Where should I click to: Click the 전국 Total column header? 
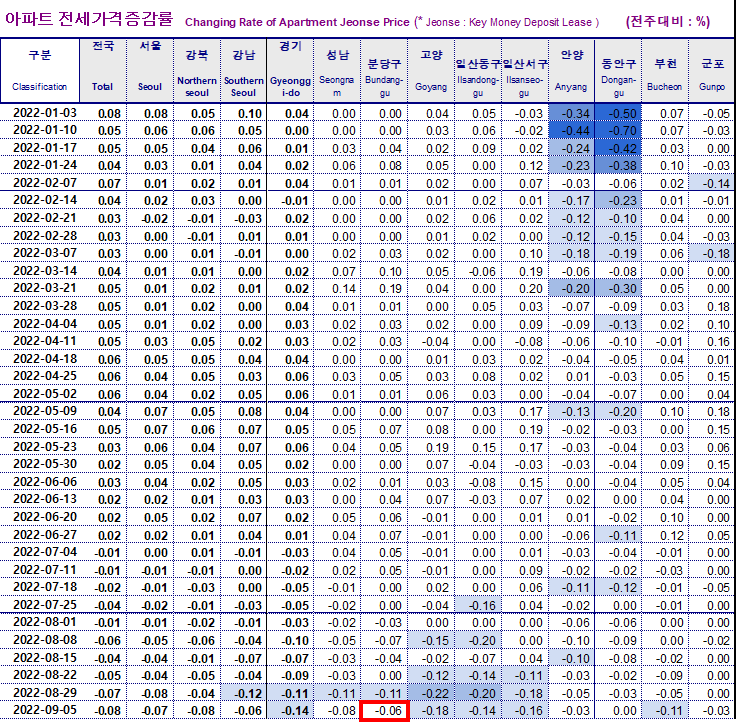[103, 71]
